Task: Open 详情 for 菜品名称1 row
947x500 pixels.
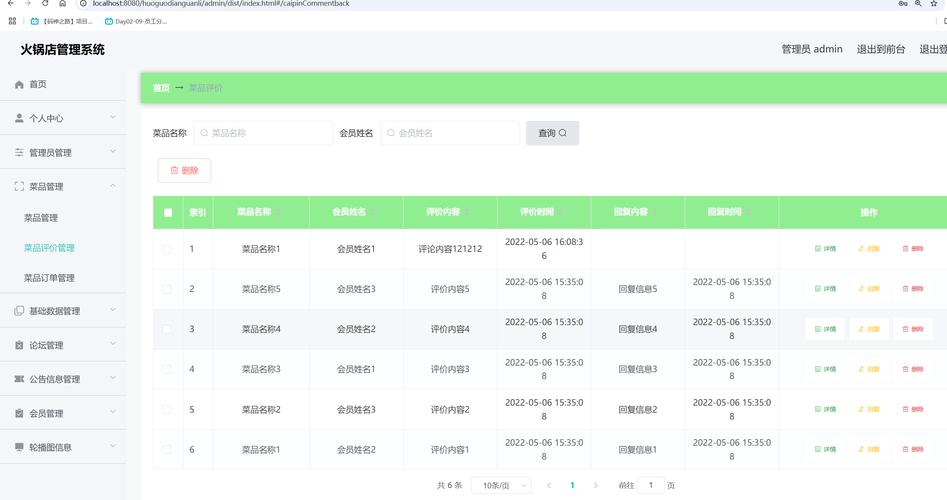Action: pos(825,249)
